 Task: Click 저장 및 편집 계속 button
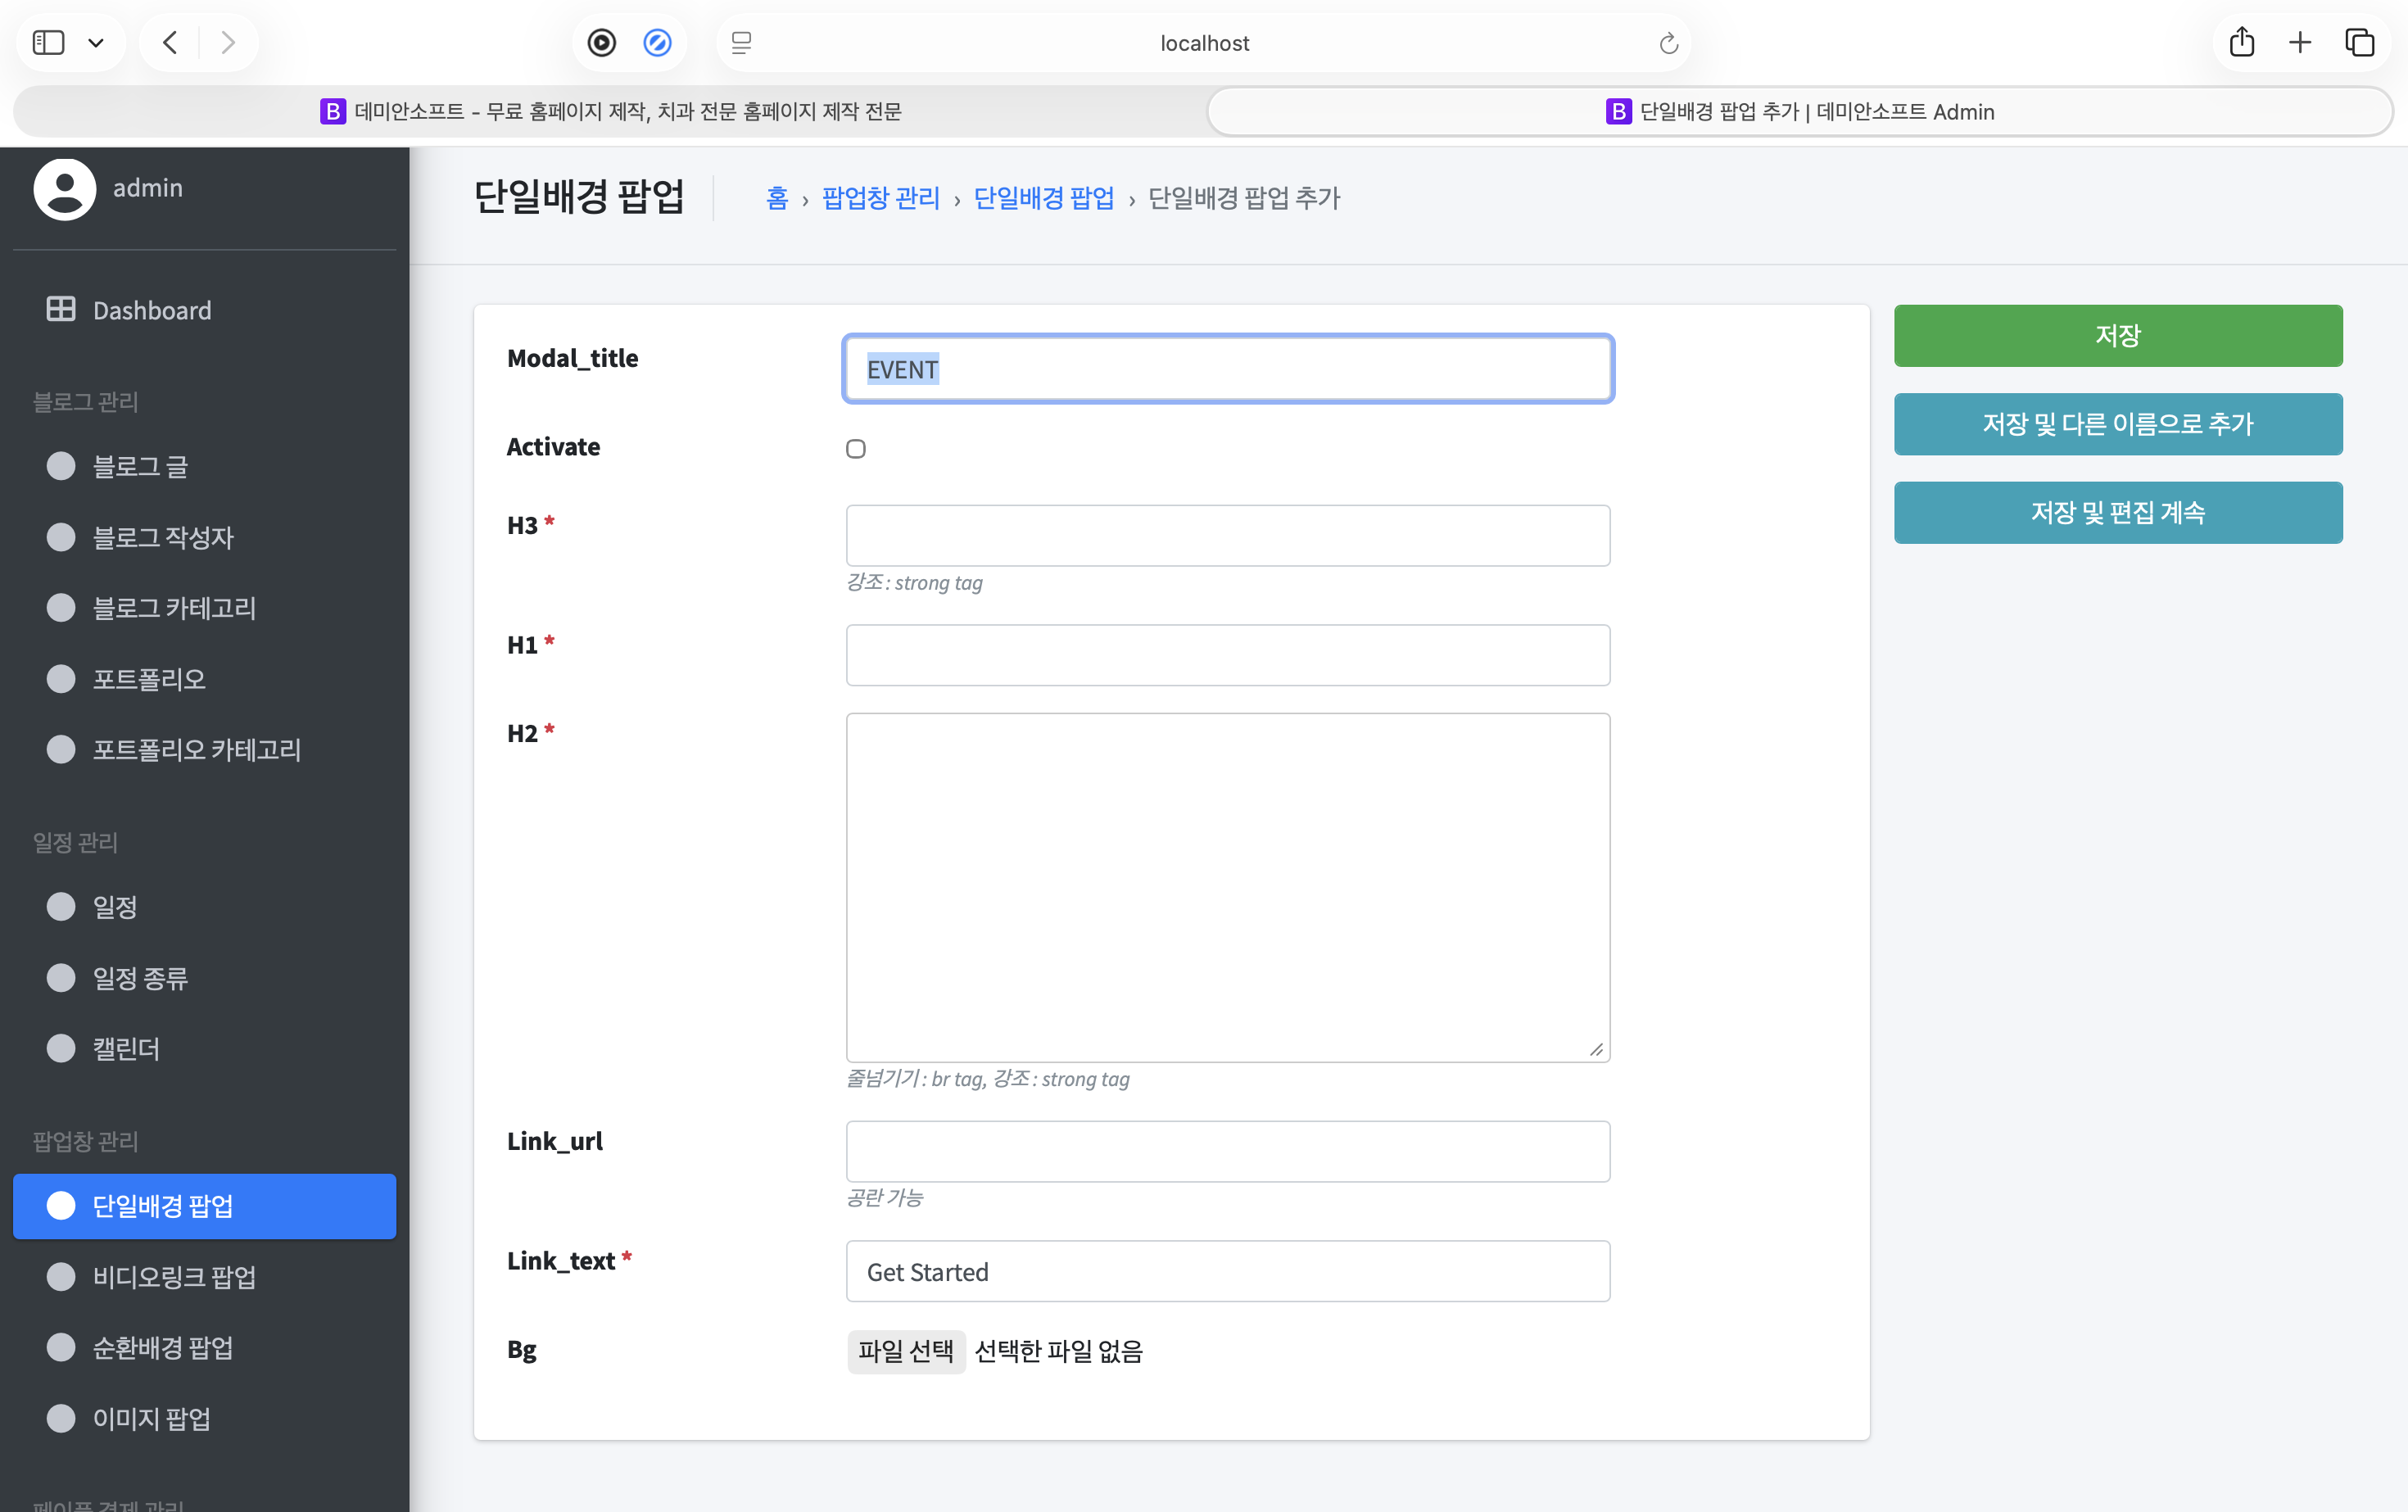point(2117,512)
